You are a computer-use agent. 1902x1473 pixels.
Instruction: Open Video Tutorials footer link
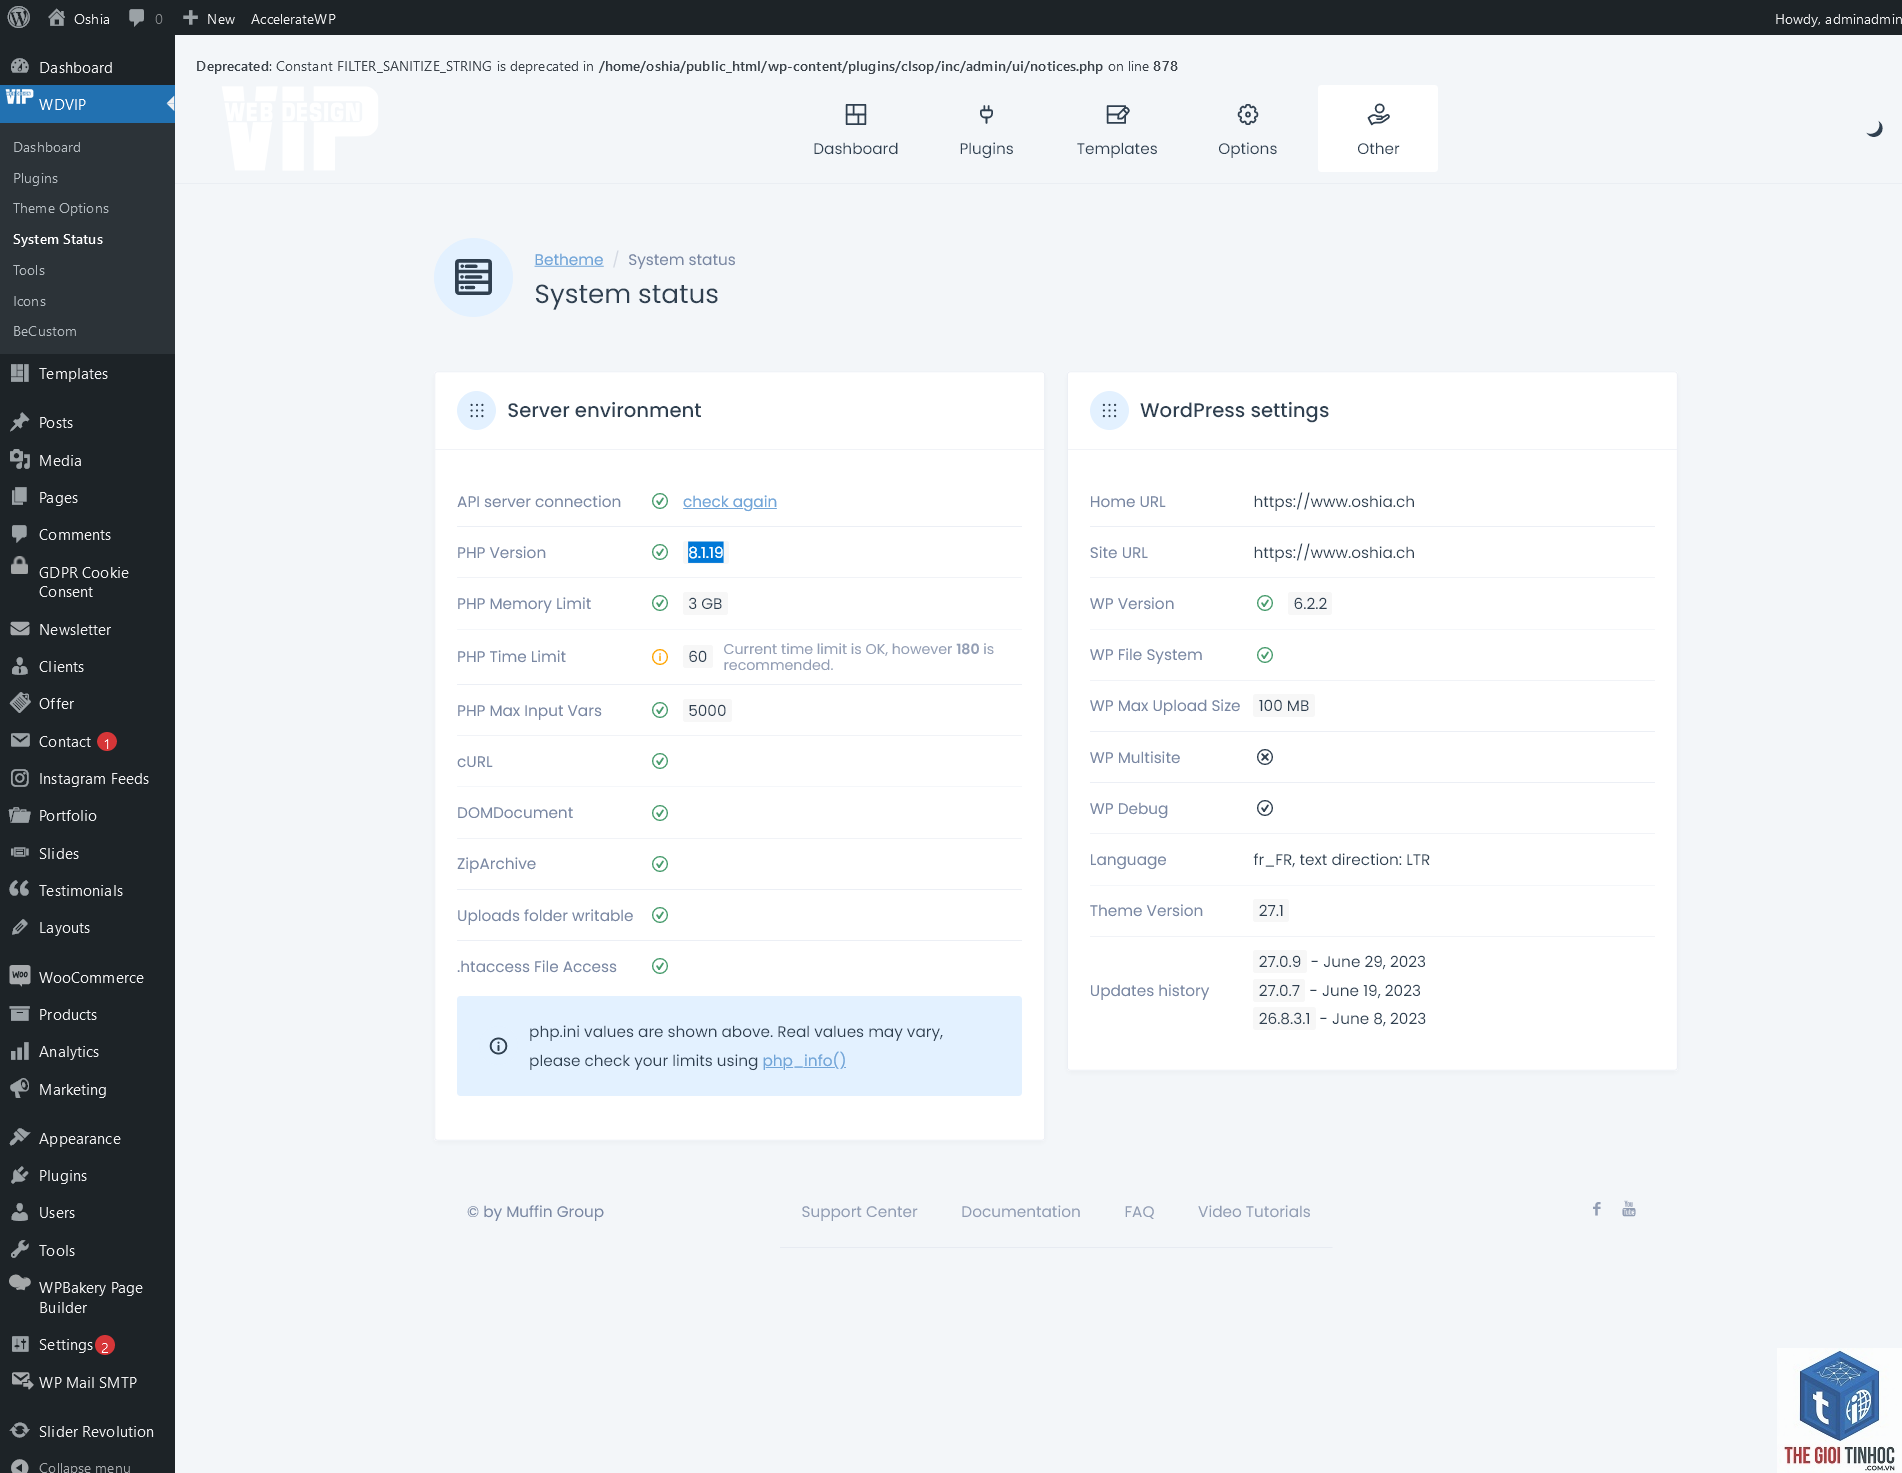point(1254,1212)
